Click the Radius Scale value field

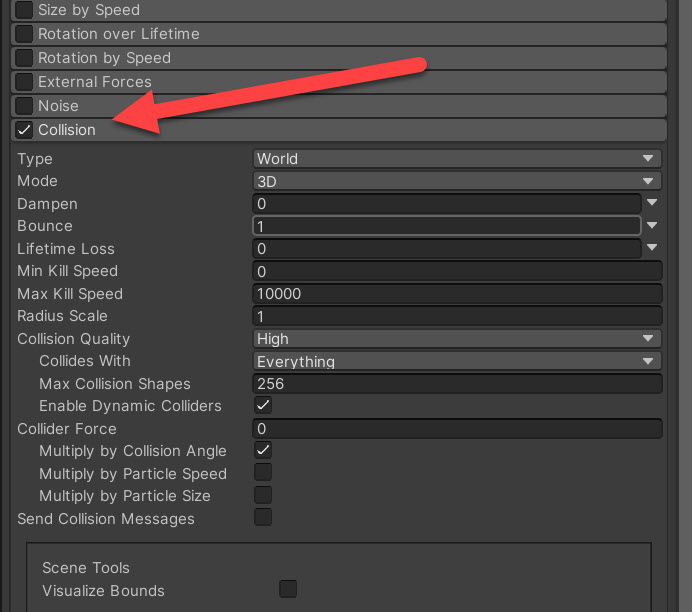point(457,316)
